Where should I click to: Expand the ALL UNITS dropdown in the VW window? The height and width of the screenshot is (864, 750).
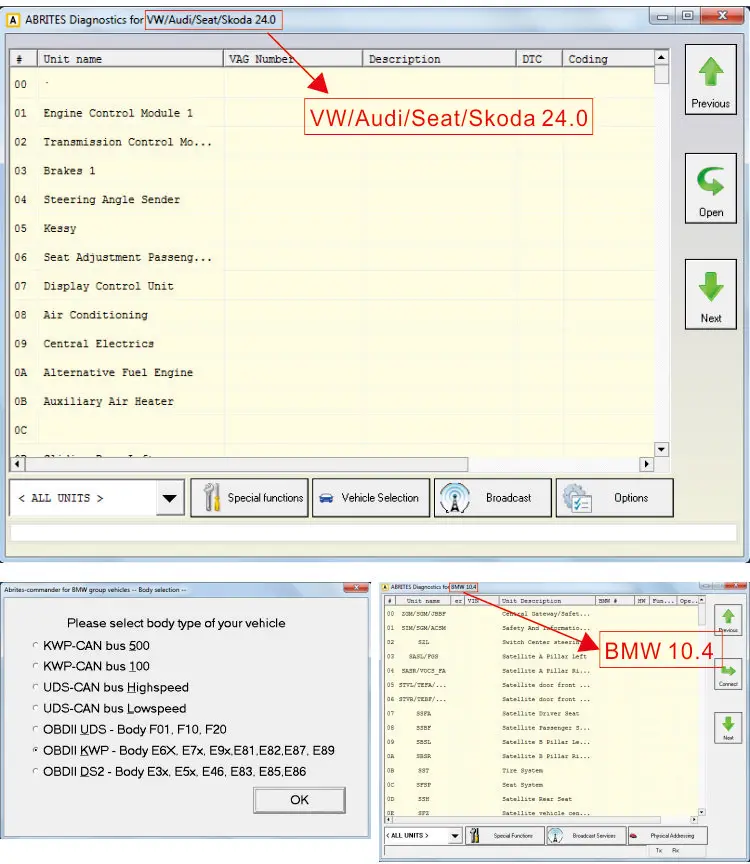(170, 498)
